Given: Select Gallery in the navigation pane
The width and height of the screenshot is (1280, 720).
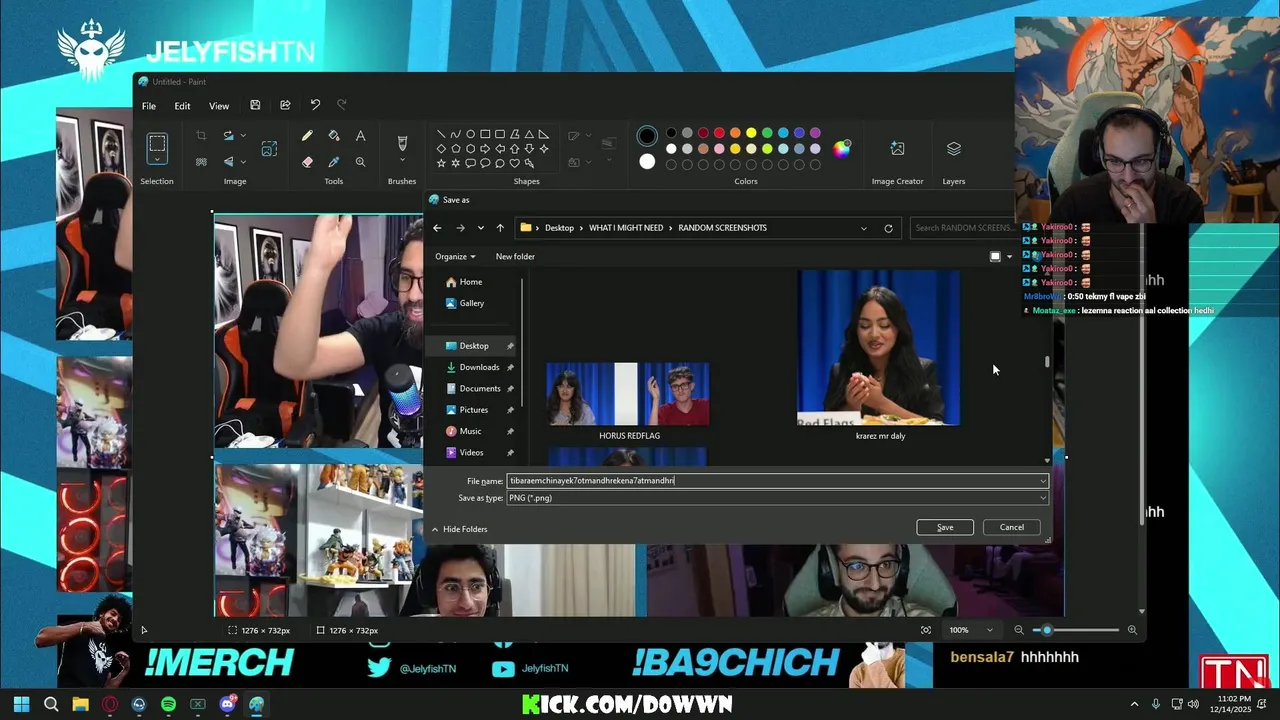Looking at the screenshot, I should [472, 303].
